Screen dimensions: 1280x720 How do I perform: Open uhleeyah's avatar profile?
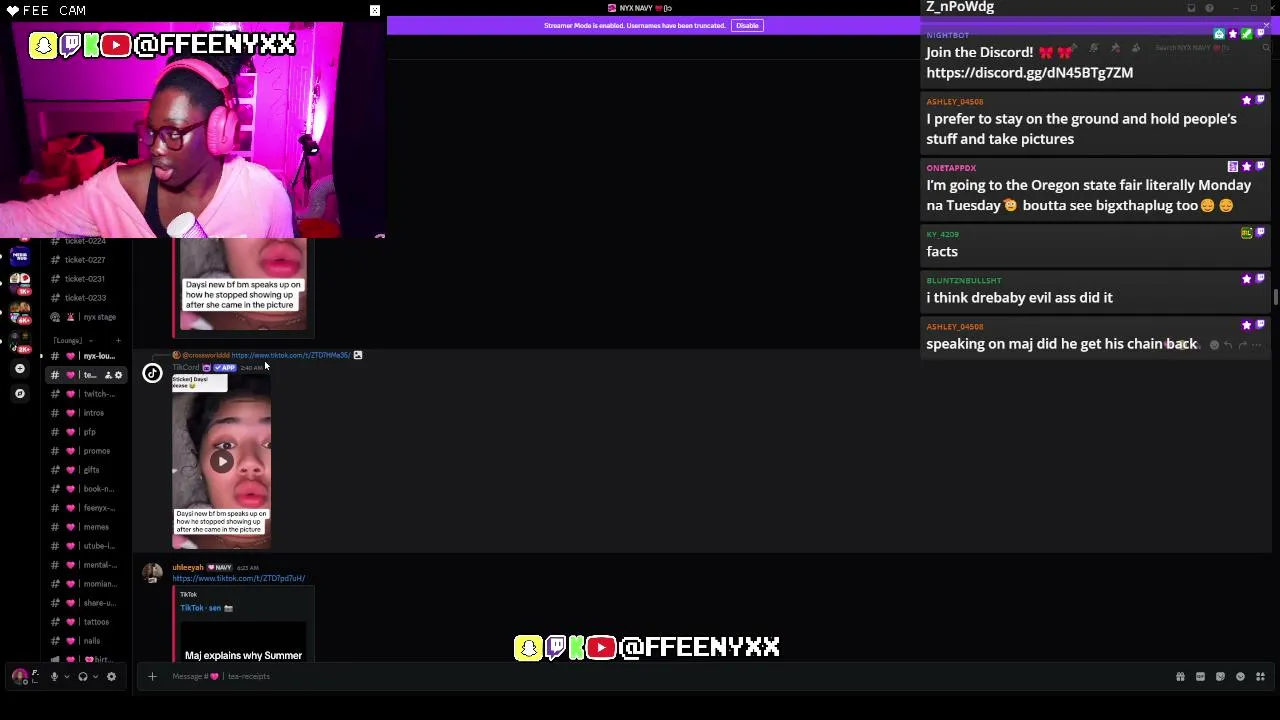pos(152,573)
